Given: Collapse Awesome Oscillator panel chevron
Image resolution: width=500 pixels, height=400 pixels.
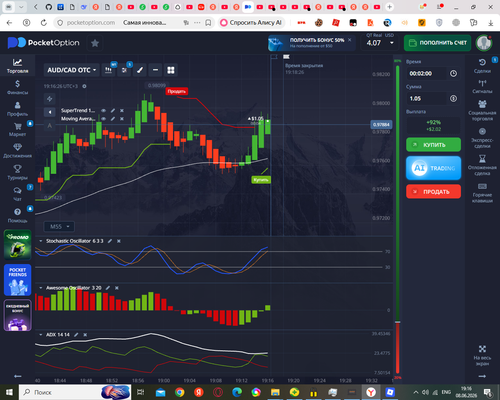Looking at the screenshot, I should coord(41,288).
